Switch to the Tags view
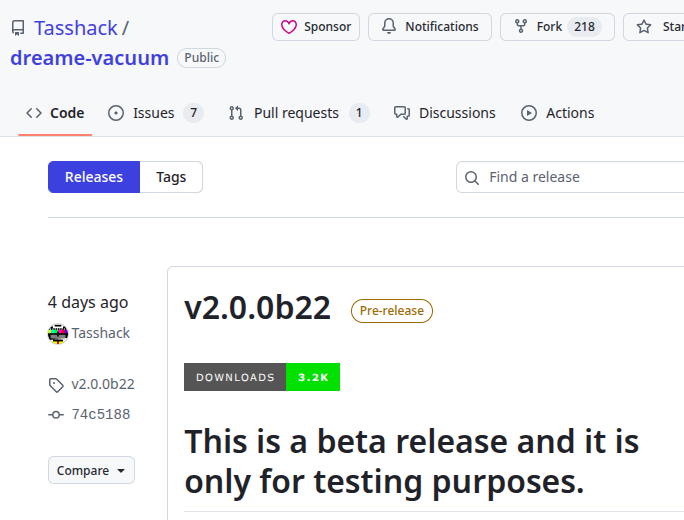Image resolution: width=684 pixels, height=520 pixels. (171, 177)
